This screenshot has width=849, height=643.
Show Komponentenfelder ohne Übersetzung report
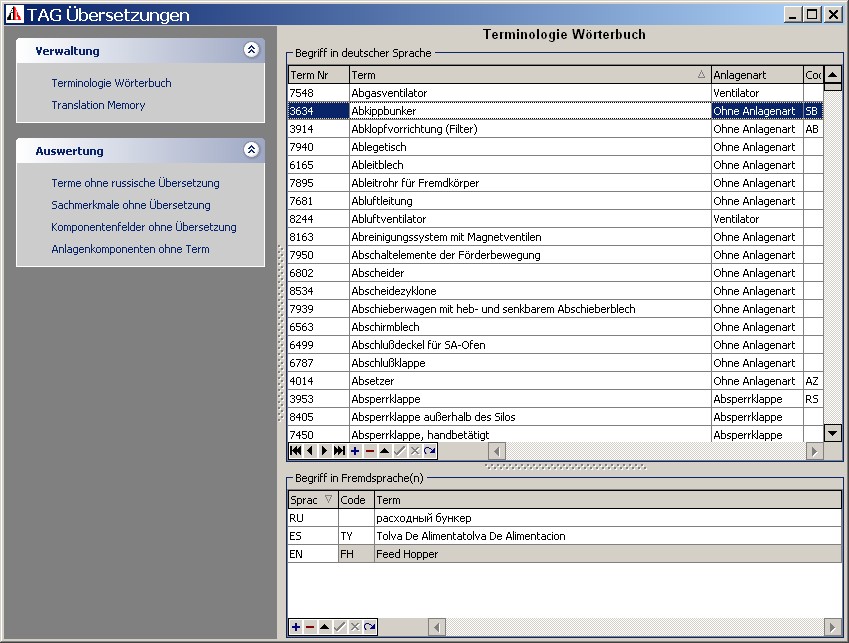[x=144, y=227]
